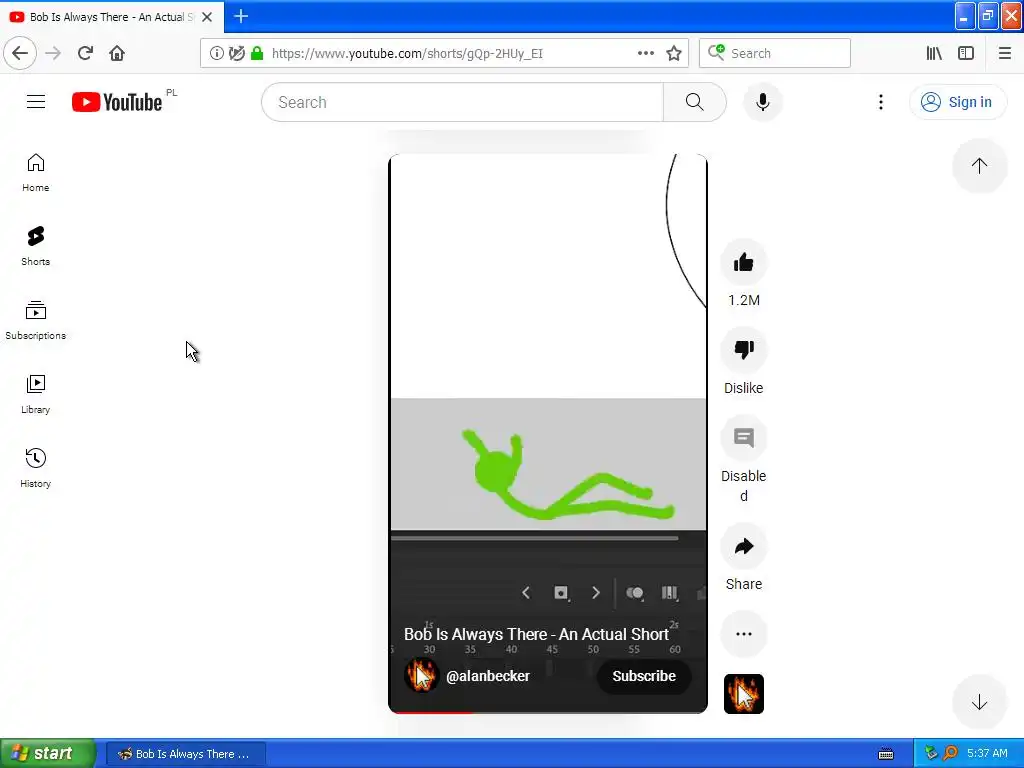Focus the YouTube search field

(x=462, y=102)
